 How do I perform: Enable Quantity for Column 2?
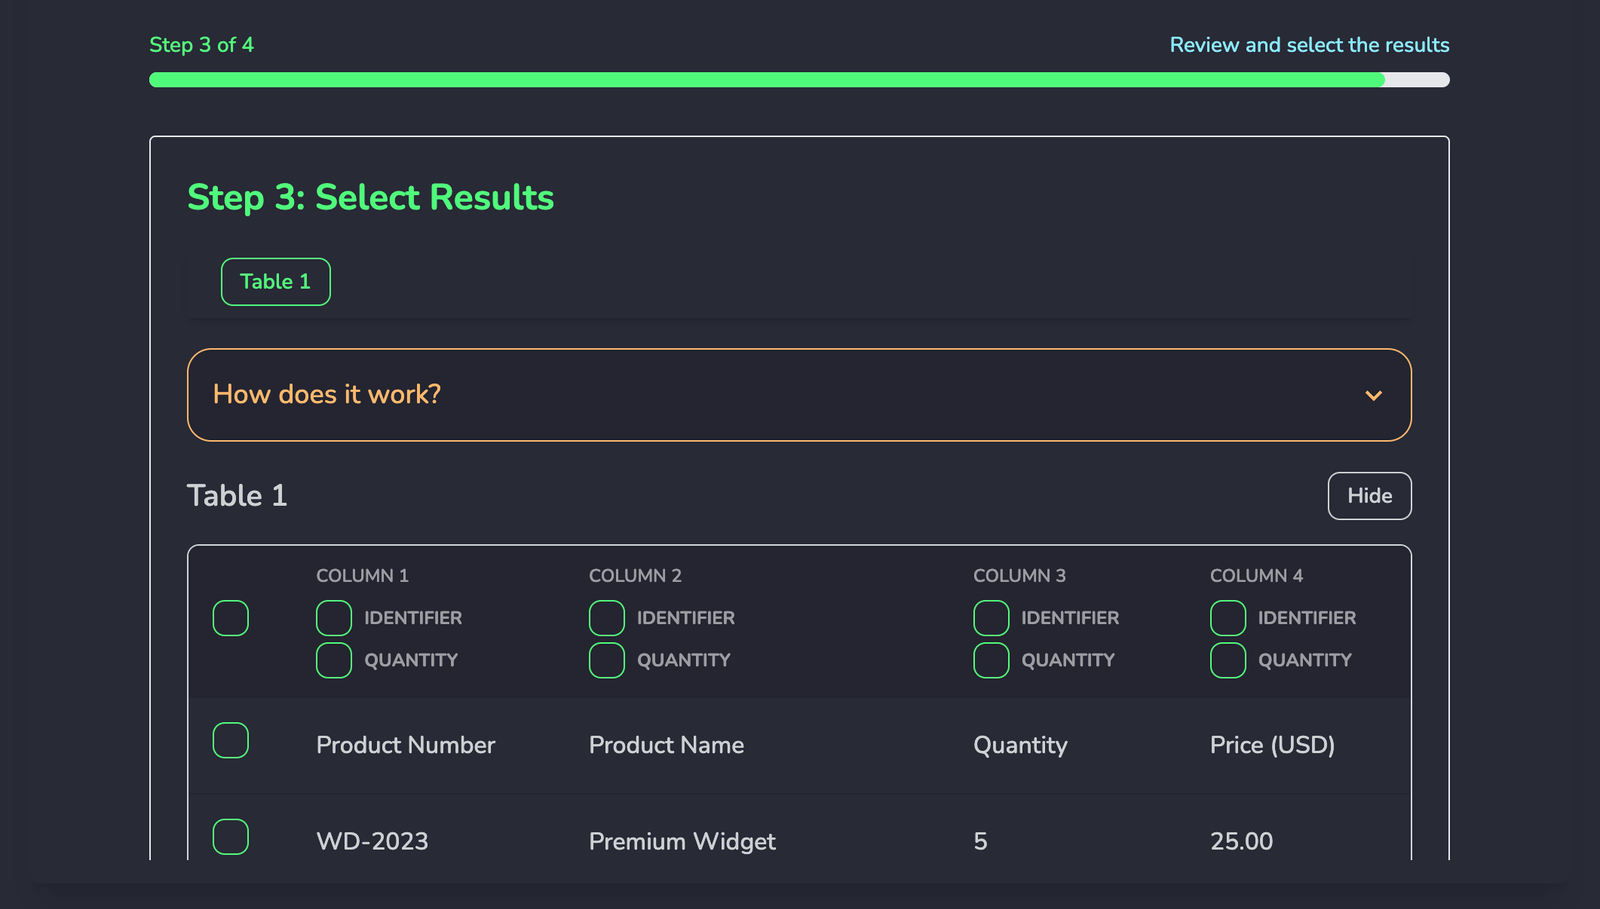click(606, 660)
